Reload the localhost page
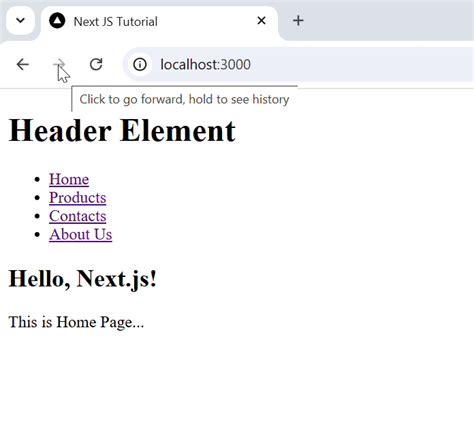Viewport: 474px width, 445px height. coord(96,64)
